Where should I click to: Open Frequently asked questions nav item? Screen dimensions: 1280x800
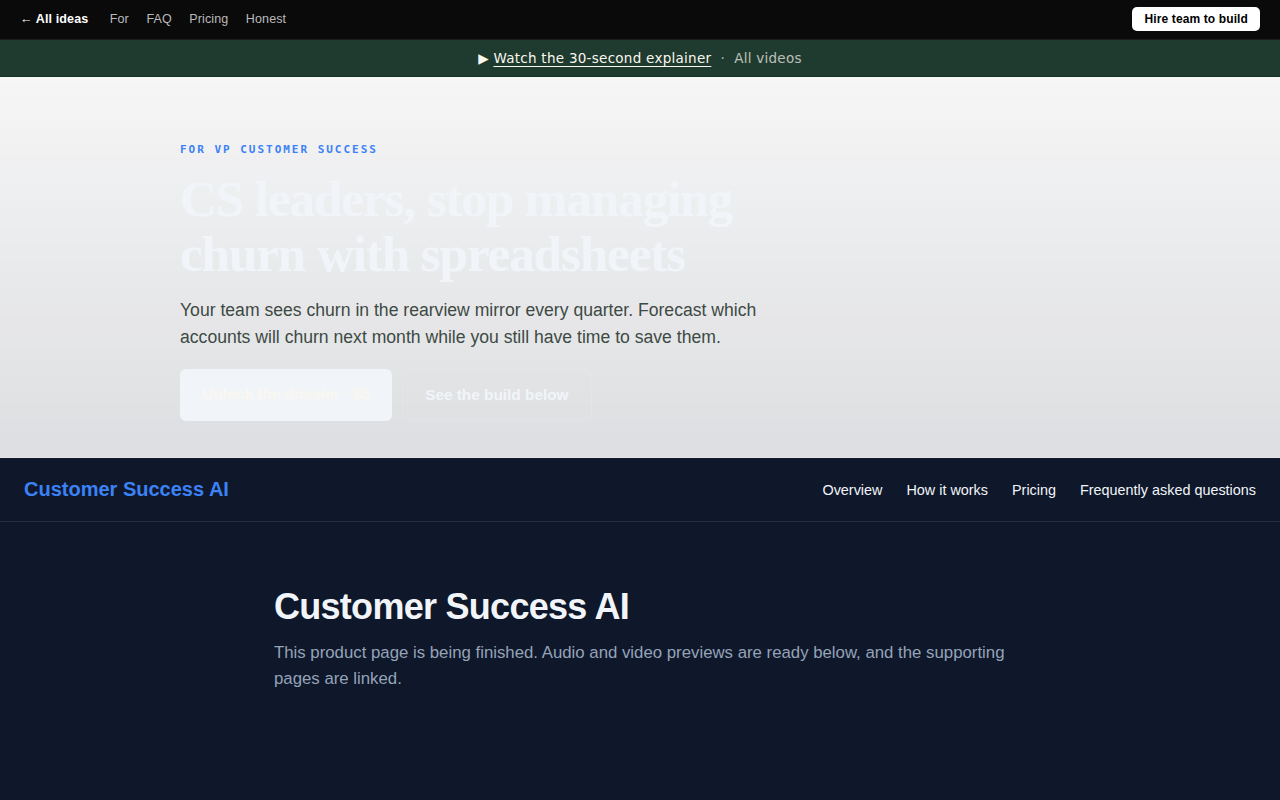pos(1168,490)
